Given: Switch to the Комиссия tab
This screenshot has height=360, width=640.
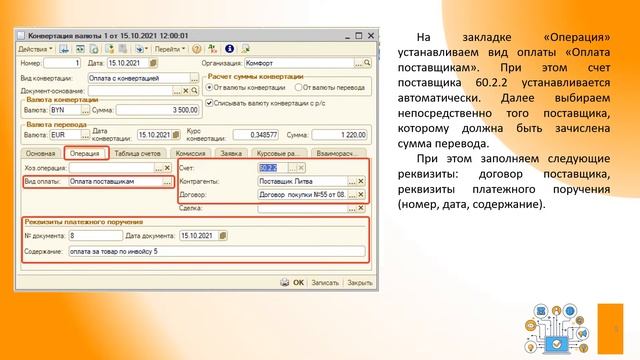Looking at the screenshot, I should click(190, 153).
